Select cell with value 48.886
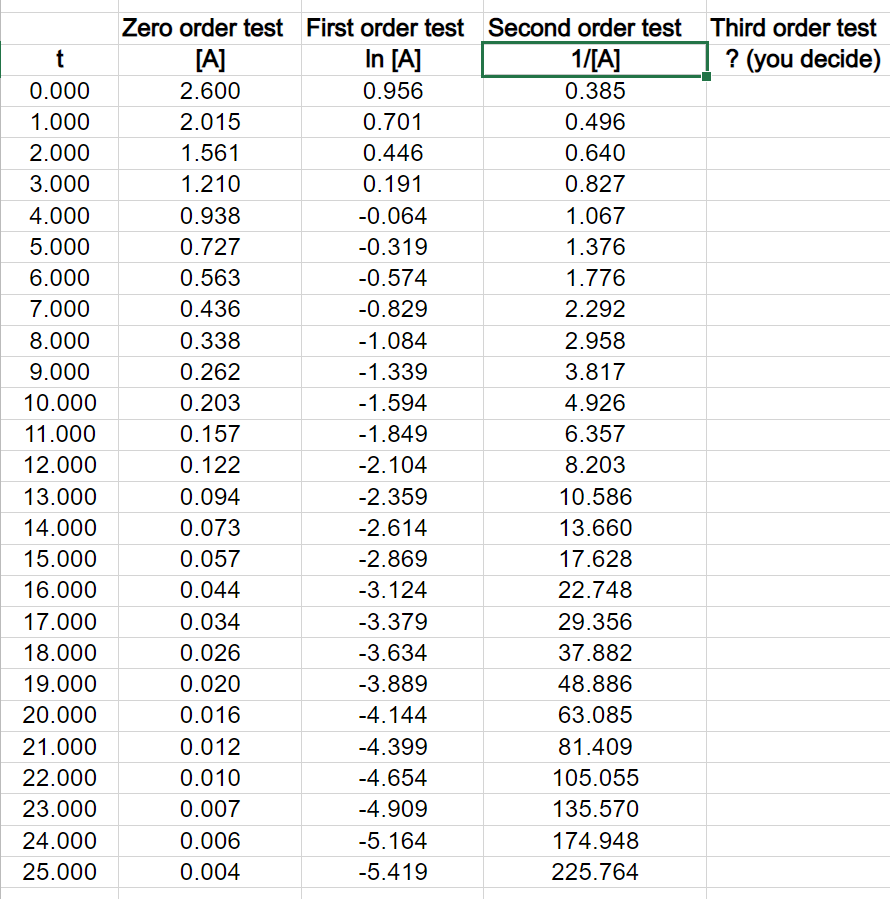 [x=595, y=684]
